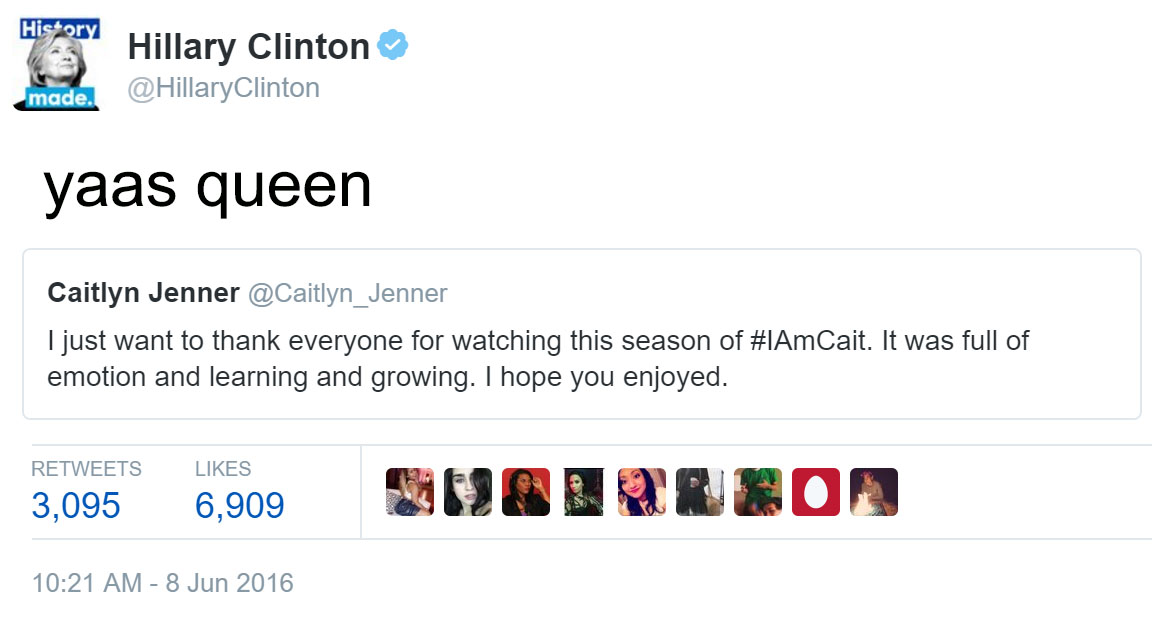Viewport: 1158px width, 633px height.
Task: View the 3,095 retweets list
Action: [x=76, y=505]
